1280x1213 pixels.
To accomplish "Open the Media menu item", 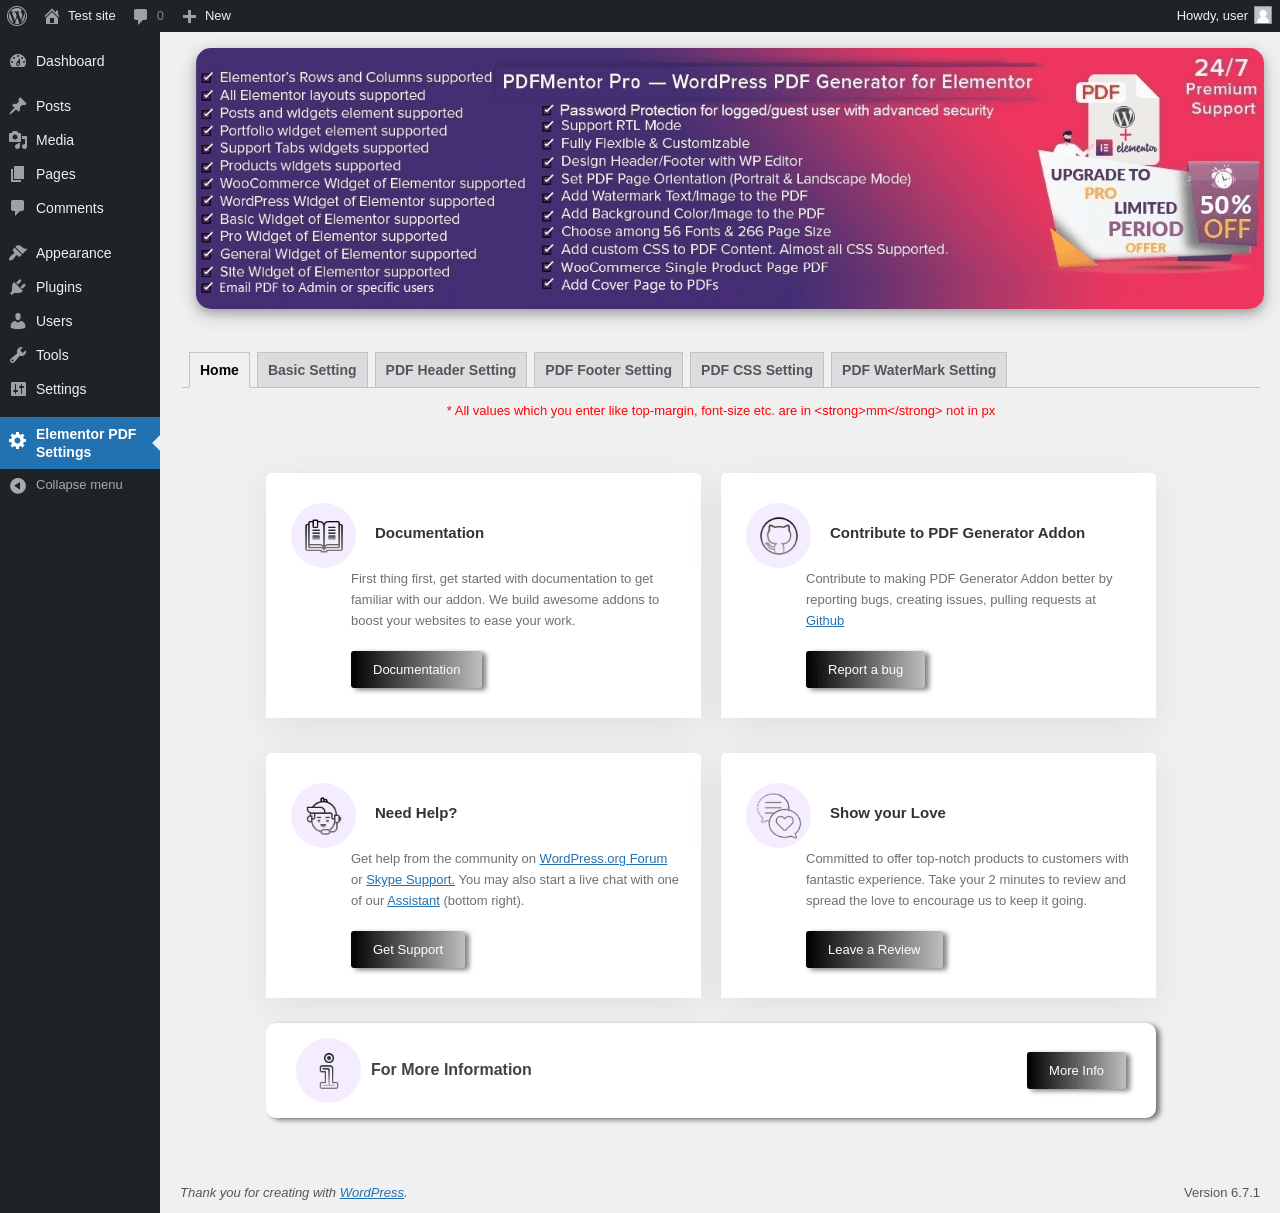I will click(x=80, y=140).
